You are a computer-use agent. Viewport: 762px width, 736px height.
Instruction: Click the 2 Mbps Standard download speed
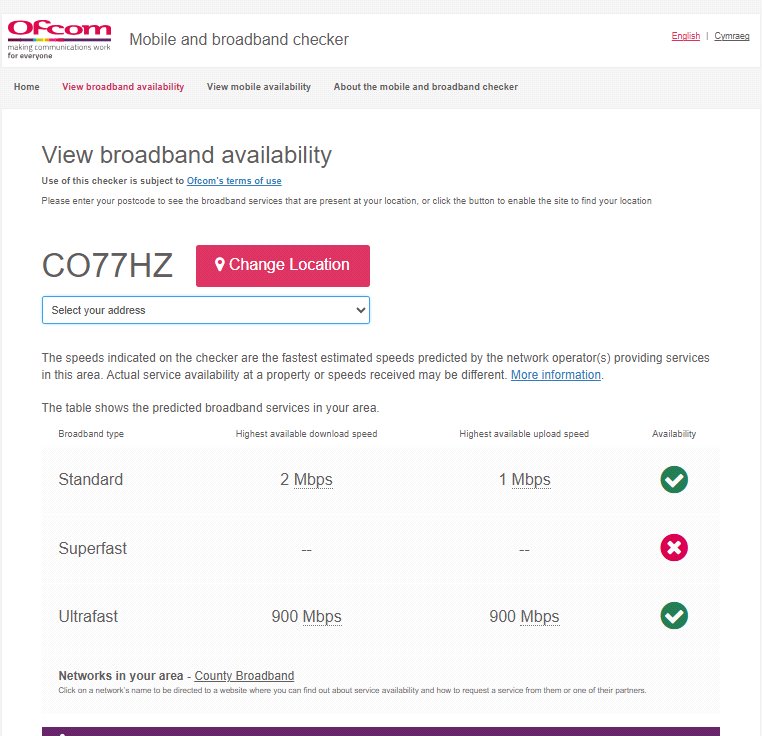point(306,479)
